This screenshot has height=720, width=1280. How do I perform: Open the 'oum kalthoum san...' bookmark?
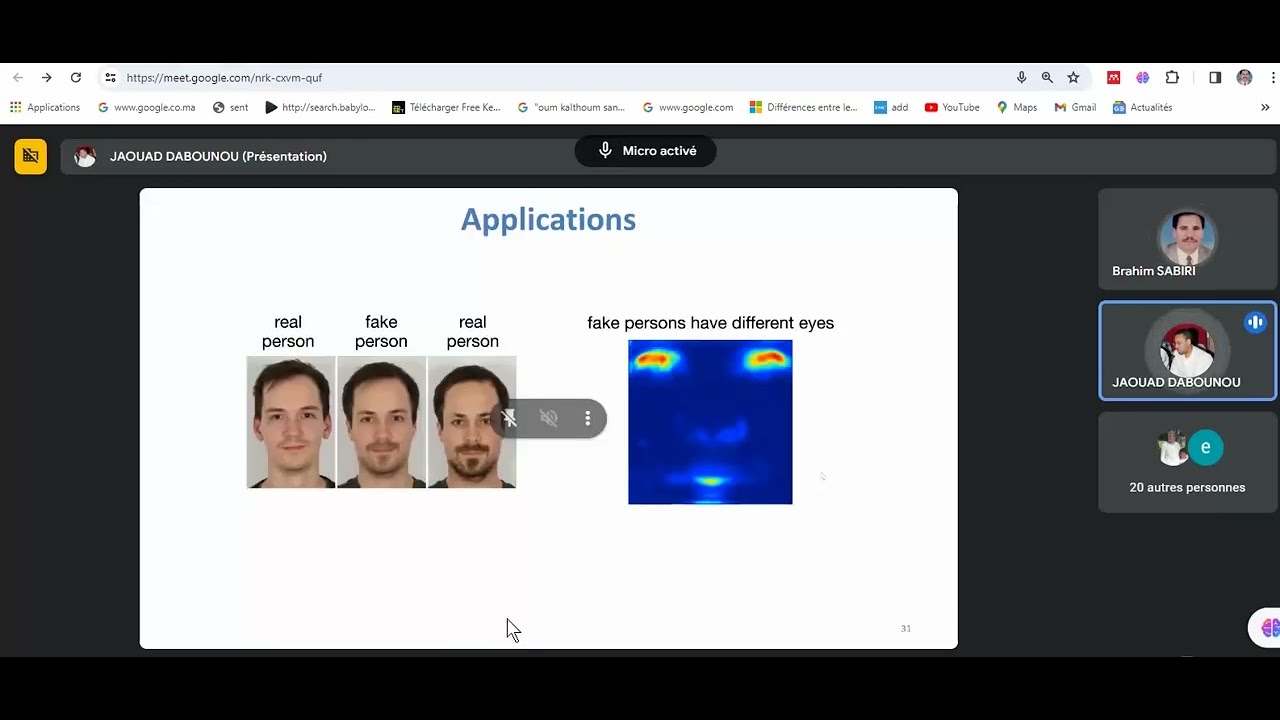(571, 107)
